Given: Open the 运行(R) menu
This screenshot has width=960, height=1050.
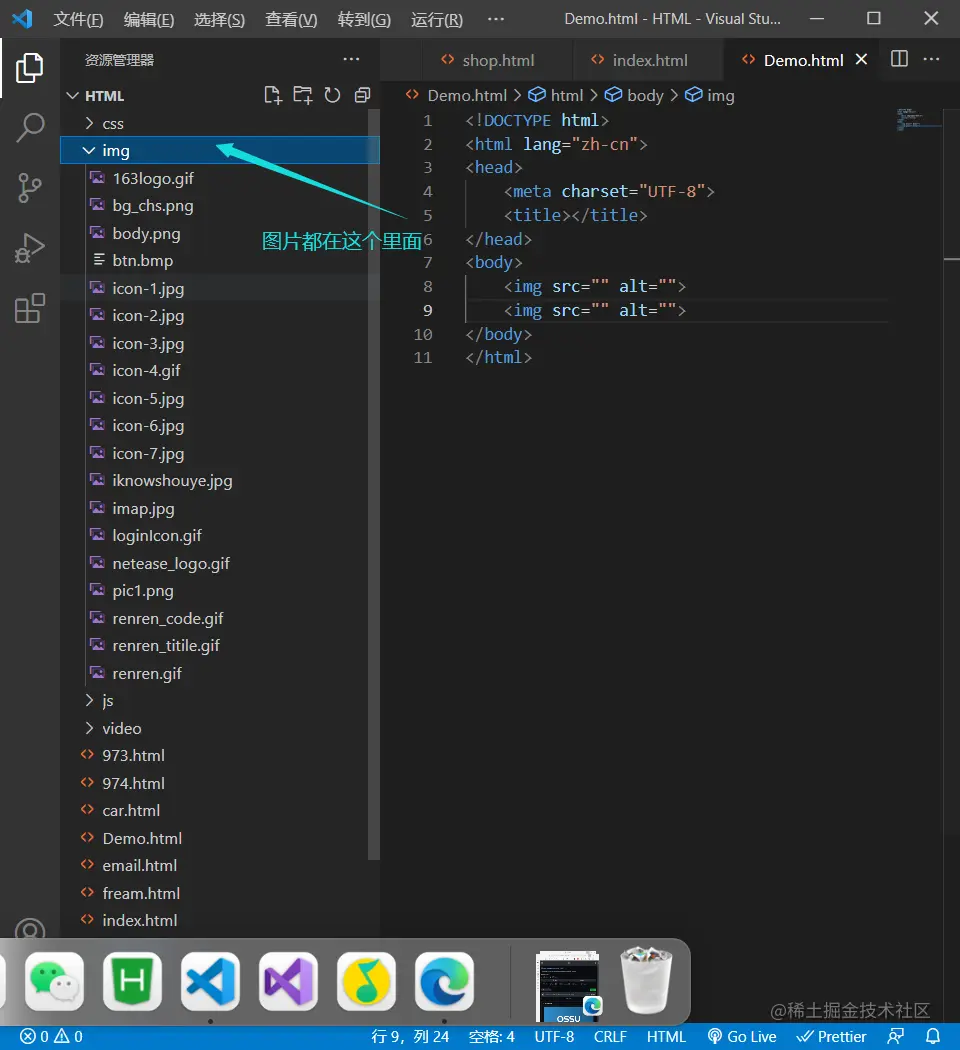Looking at the screenshot, I should click(x=437, y=19).
